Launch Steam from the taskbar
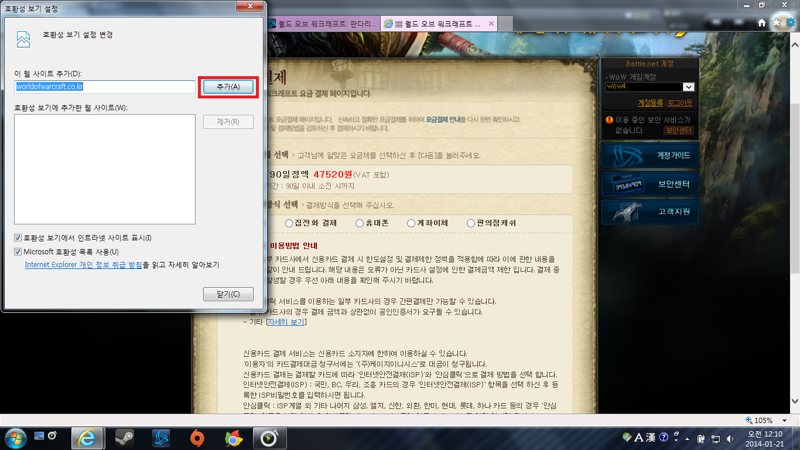Screen dimensions: 800x450 [x=124, y=438]
